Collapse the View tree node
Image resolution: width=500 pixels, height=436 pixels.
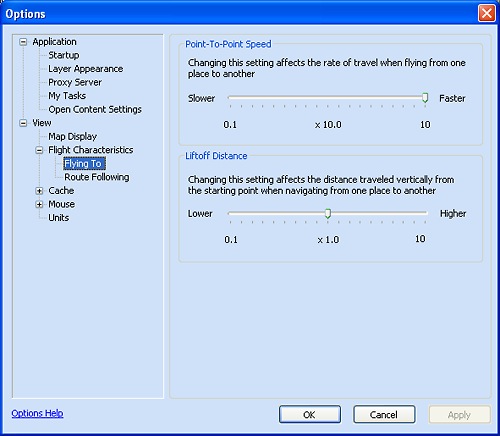tap(23, 123)
